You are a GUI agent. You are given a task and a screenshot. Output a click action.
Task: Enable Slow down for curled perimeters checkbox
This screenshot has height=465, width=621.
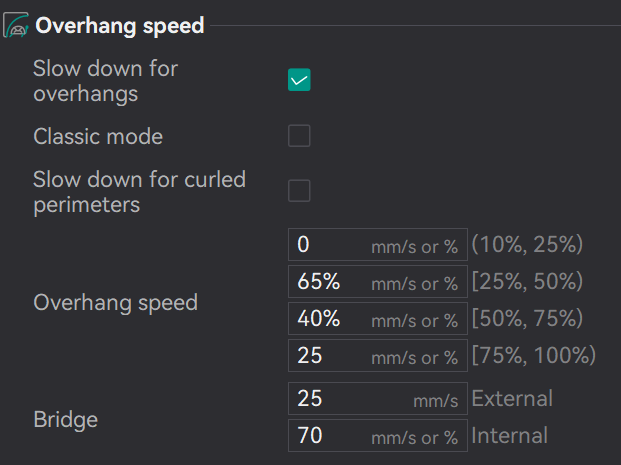point(299,190)
